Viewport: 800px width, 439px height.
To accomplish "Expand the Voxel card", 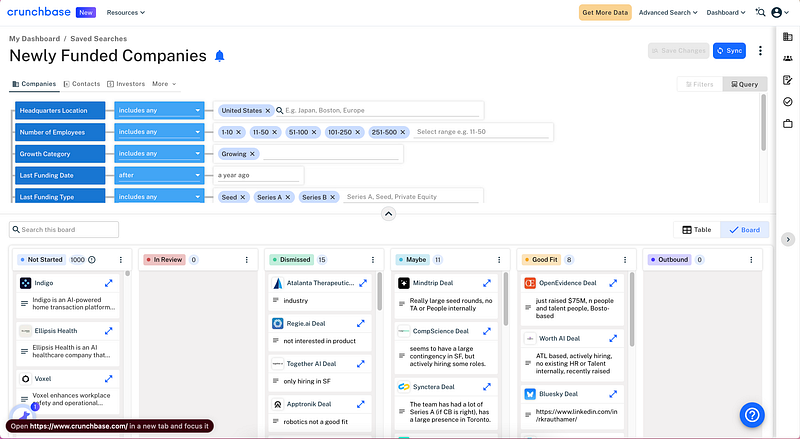I will coord(109,379).
